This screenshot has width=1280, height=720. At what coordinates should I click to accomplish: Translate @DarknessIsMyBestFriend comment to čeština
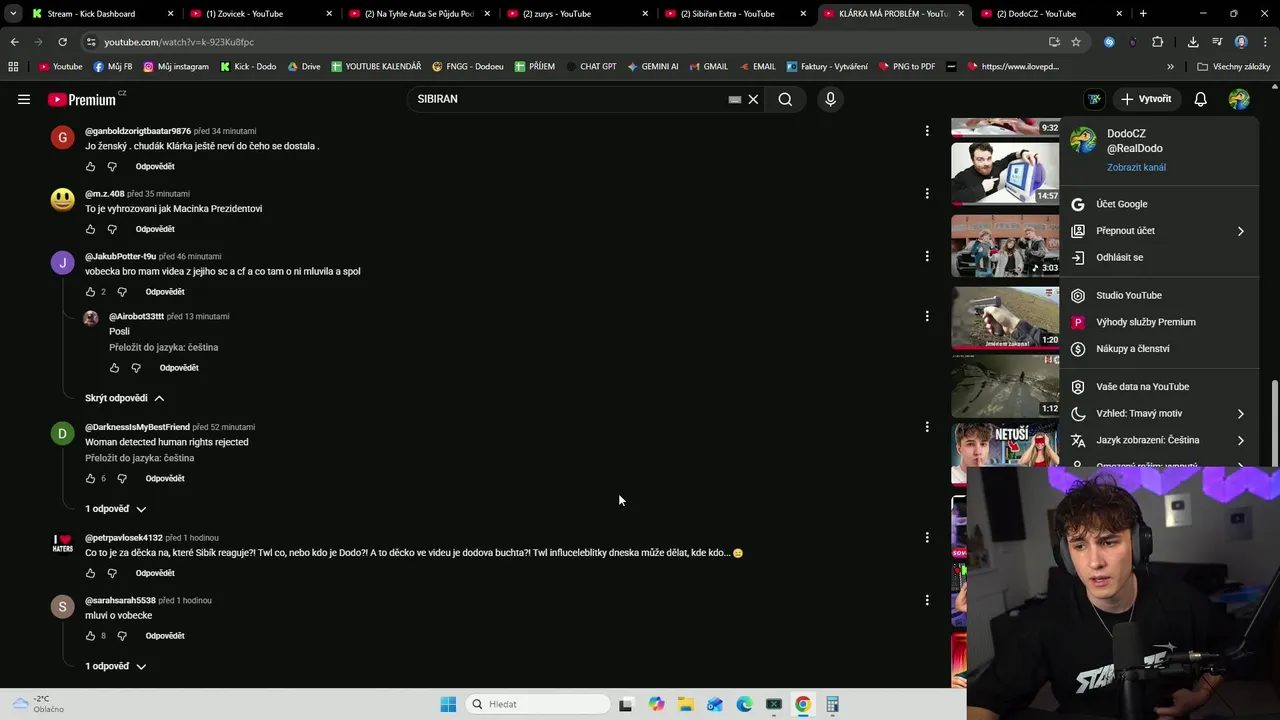coord(139,458)
